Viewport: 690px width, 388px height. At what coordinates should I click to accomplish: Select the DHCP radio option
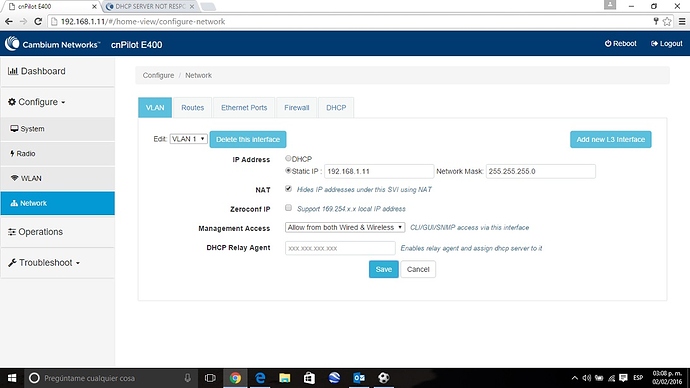click(x=288, y=158)
